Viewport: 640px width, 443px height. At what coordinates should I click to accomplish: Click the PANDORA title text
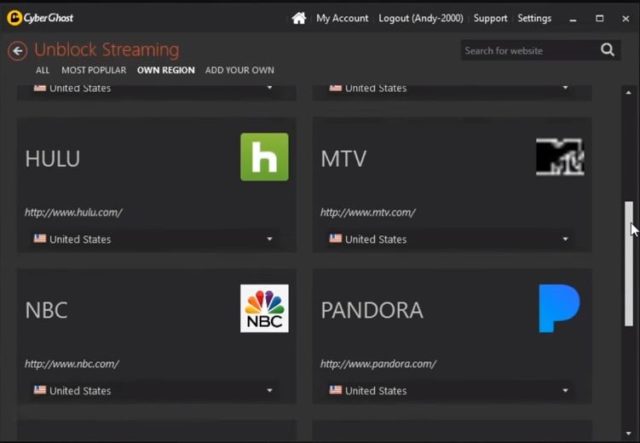(372, 310)
